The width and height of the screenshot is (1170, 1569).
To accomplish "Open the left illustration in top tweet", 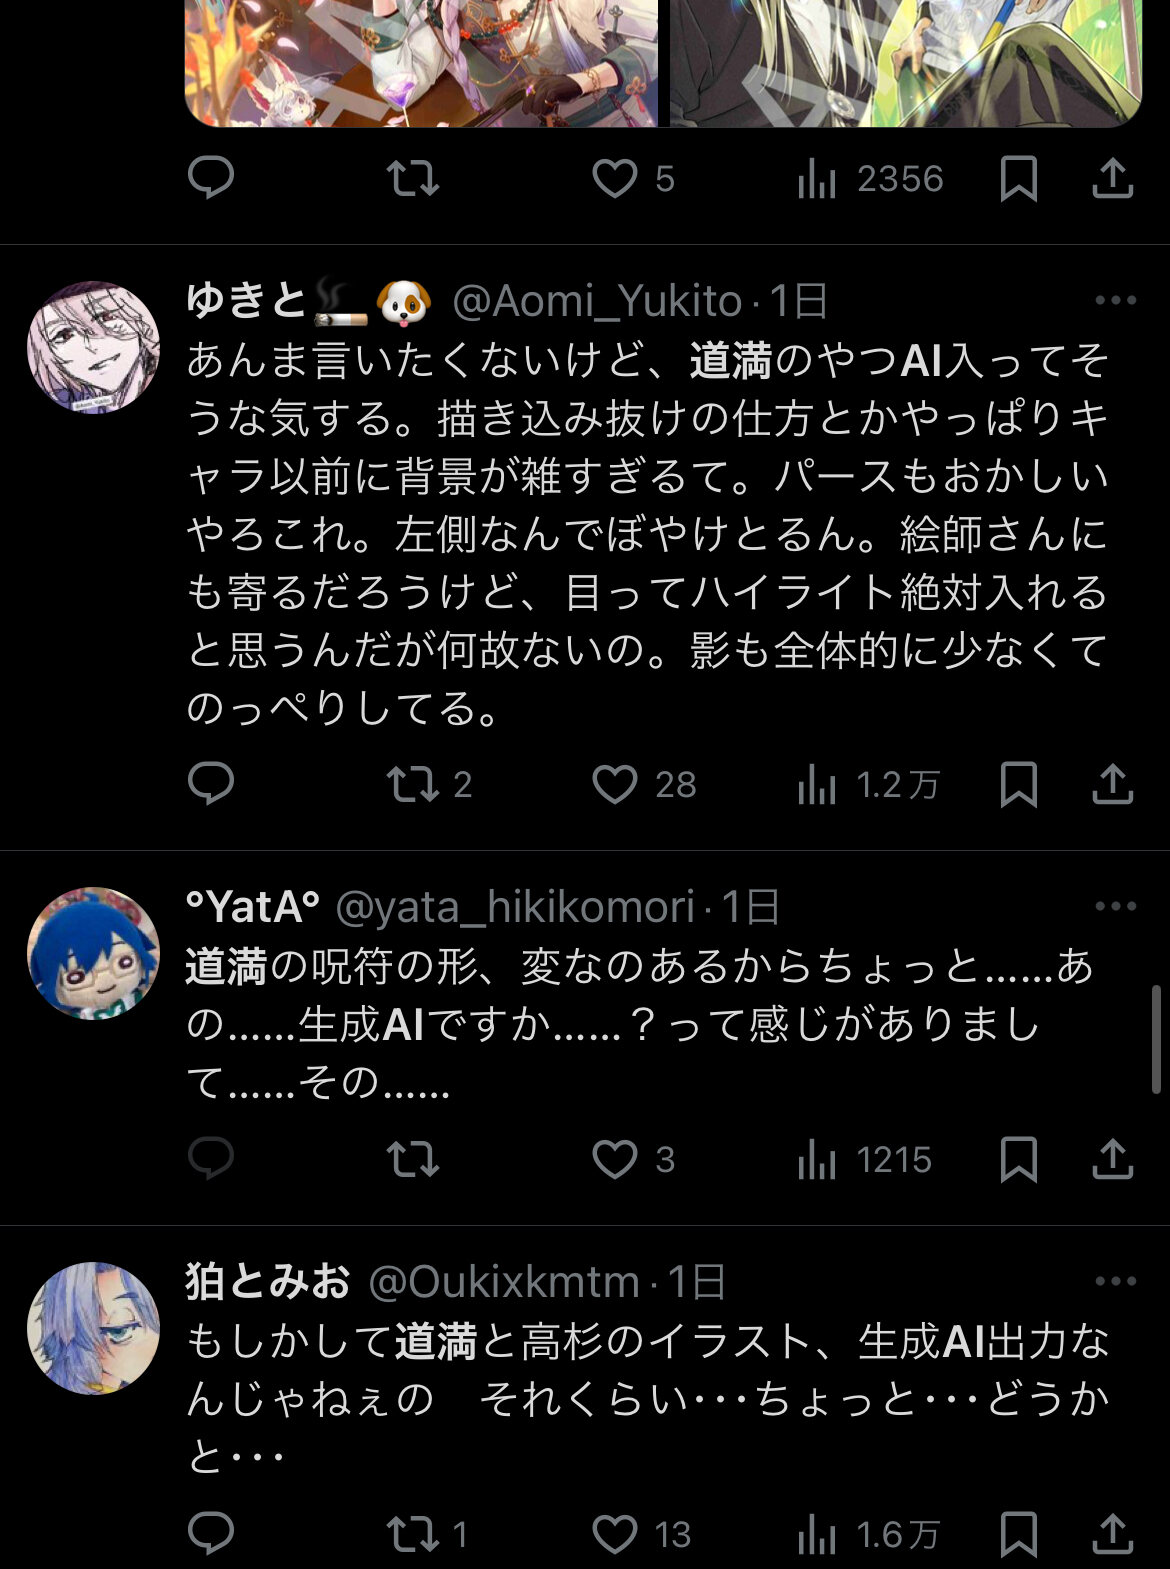I will click(422, 63).
